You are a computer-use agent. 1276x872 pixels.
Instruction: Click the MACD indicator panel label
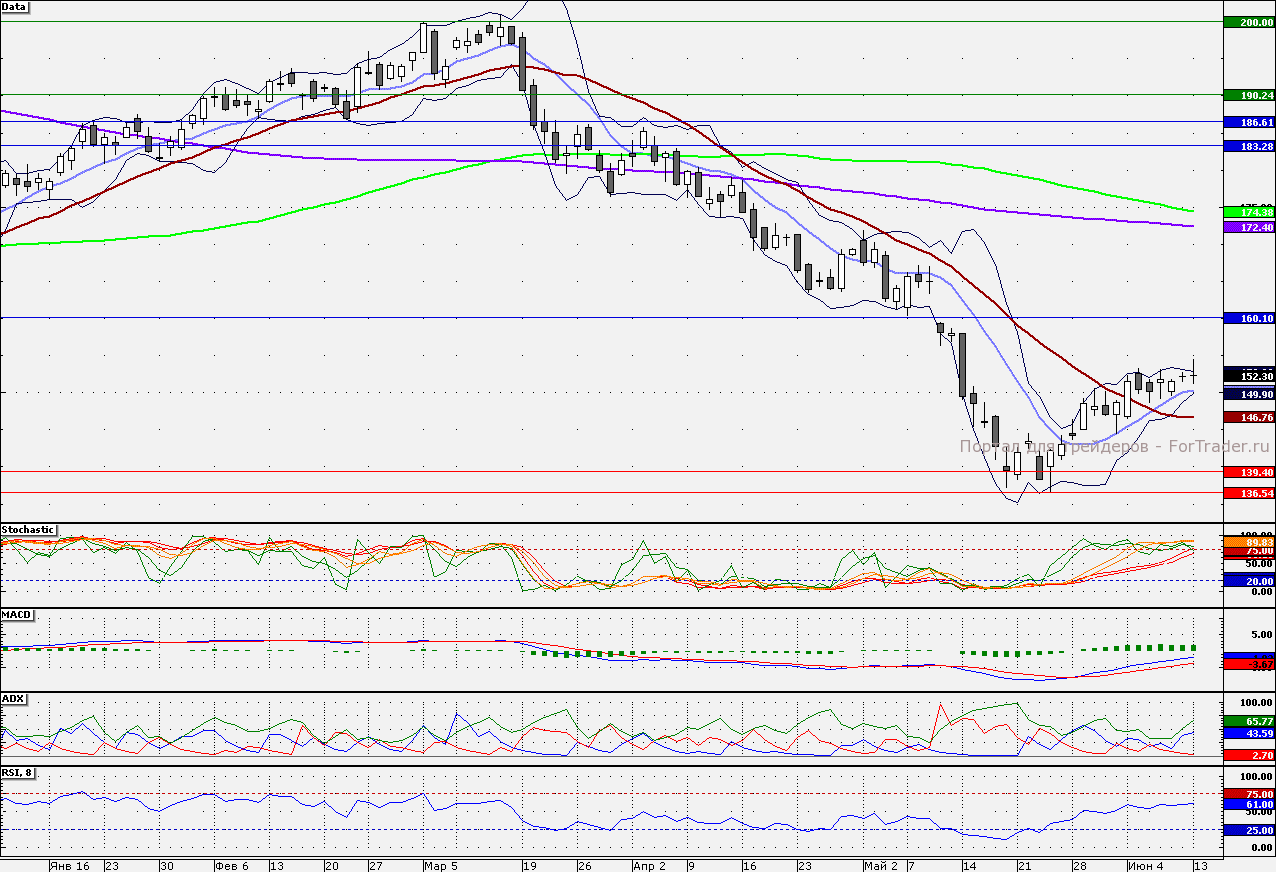tap(15, 611)
